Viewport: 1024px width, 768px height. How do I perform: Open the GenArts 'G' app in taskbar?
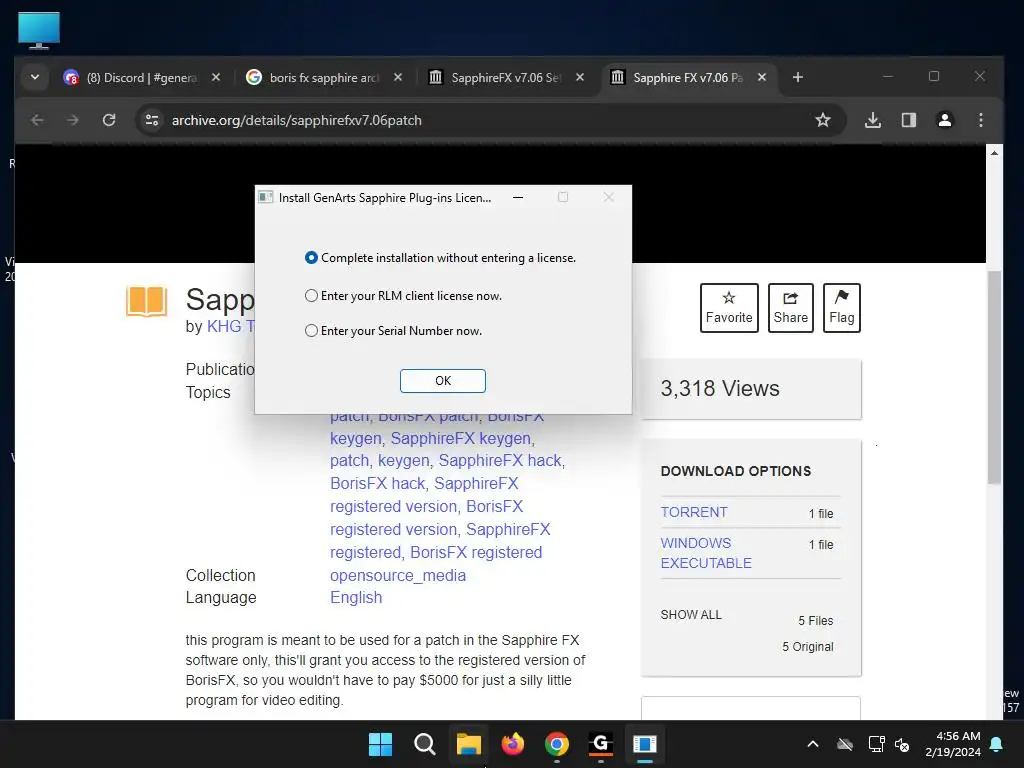(x=600, y=744)
